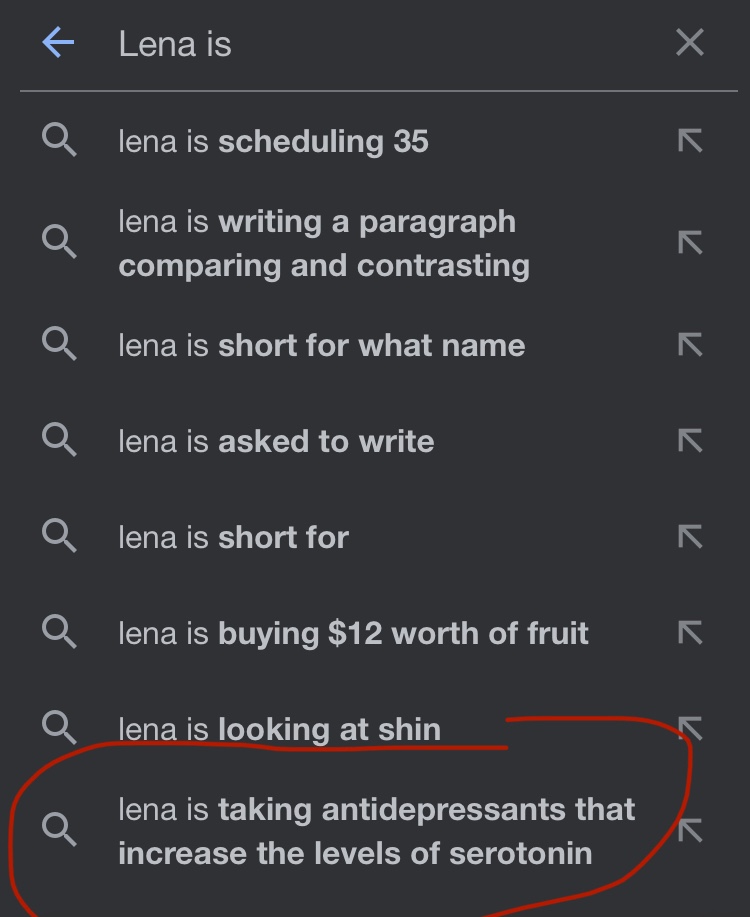Tap the back arrow icon
The width and height of the screenshot is (750, 917).
coord(59,43)
